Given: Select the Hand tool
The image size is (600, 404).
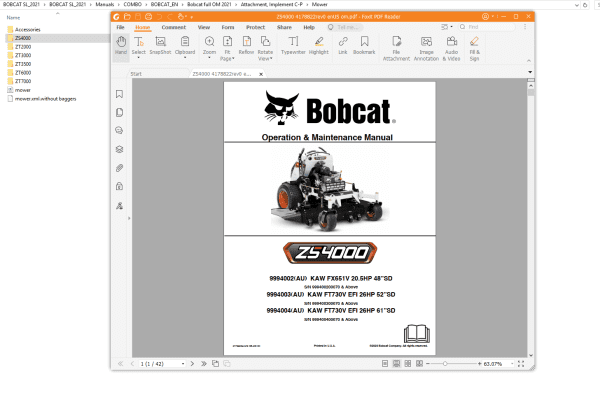Looking at the screenshot, I should (x=121, y=46).
